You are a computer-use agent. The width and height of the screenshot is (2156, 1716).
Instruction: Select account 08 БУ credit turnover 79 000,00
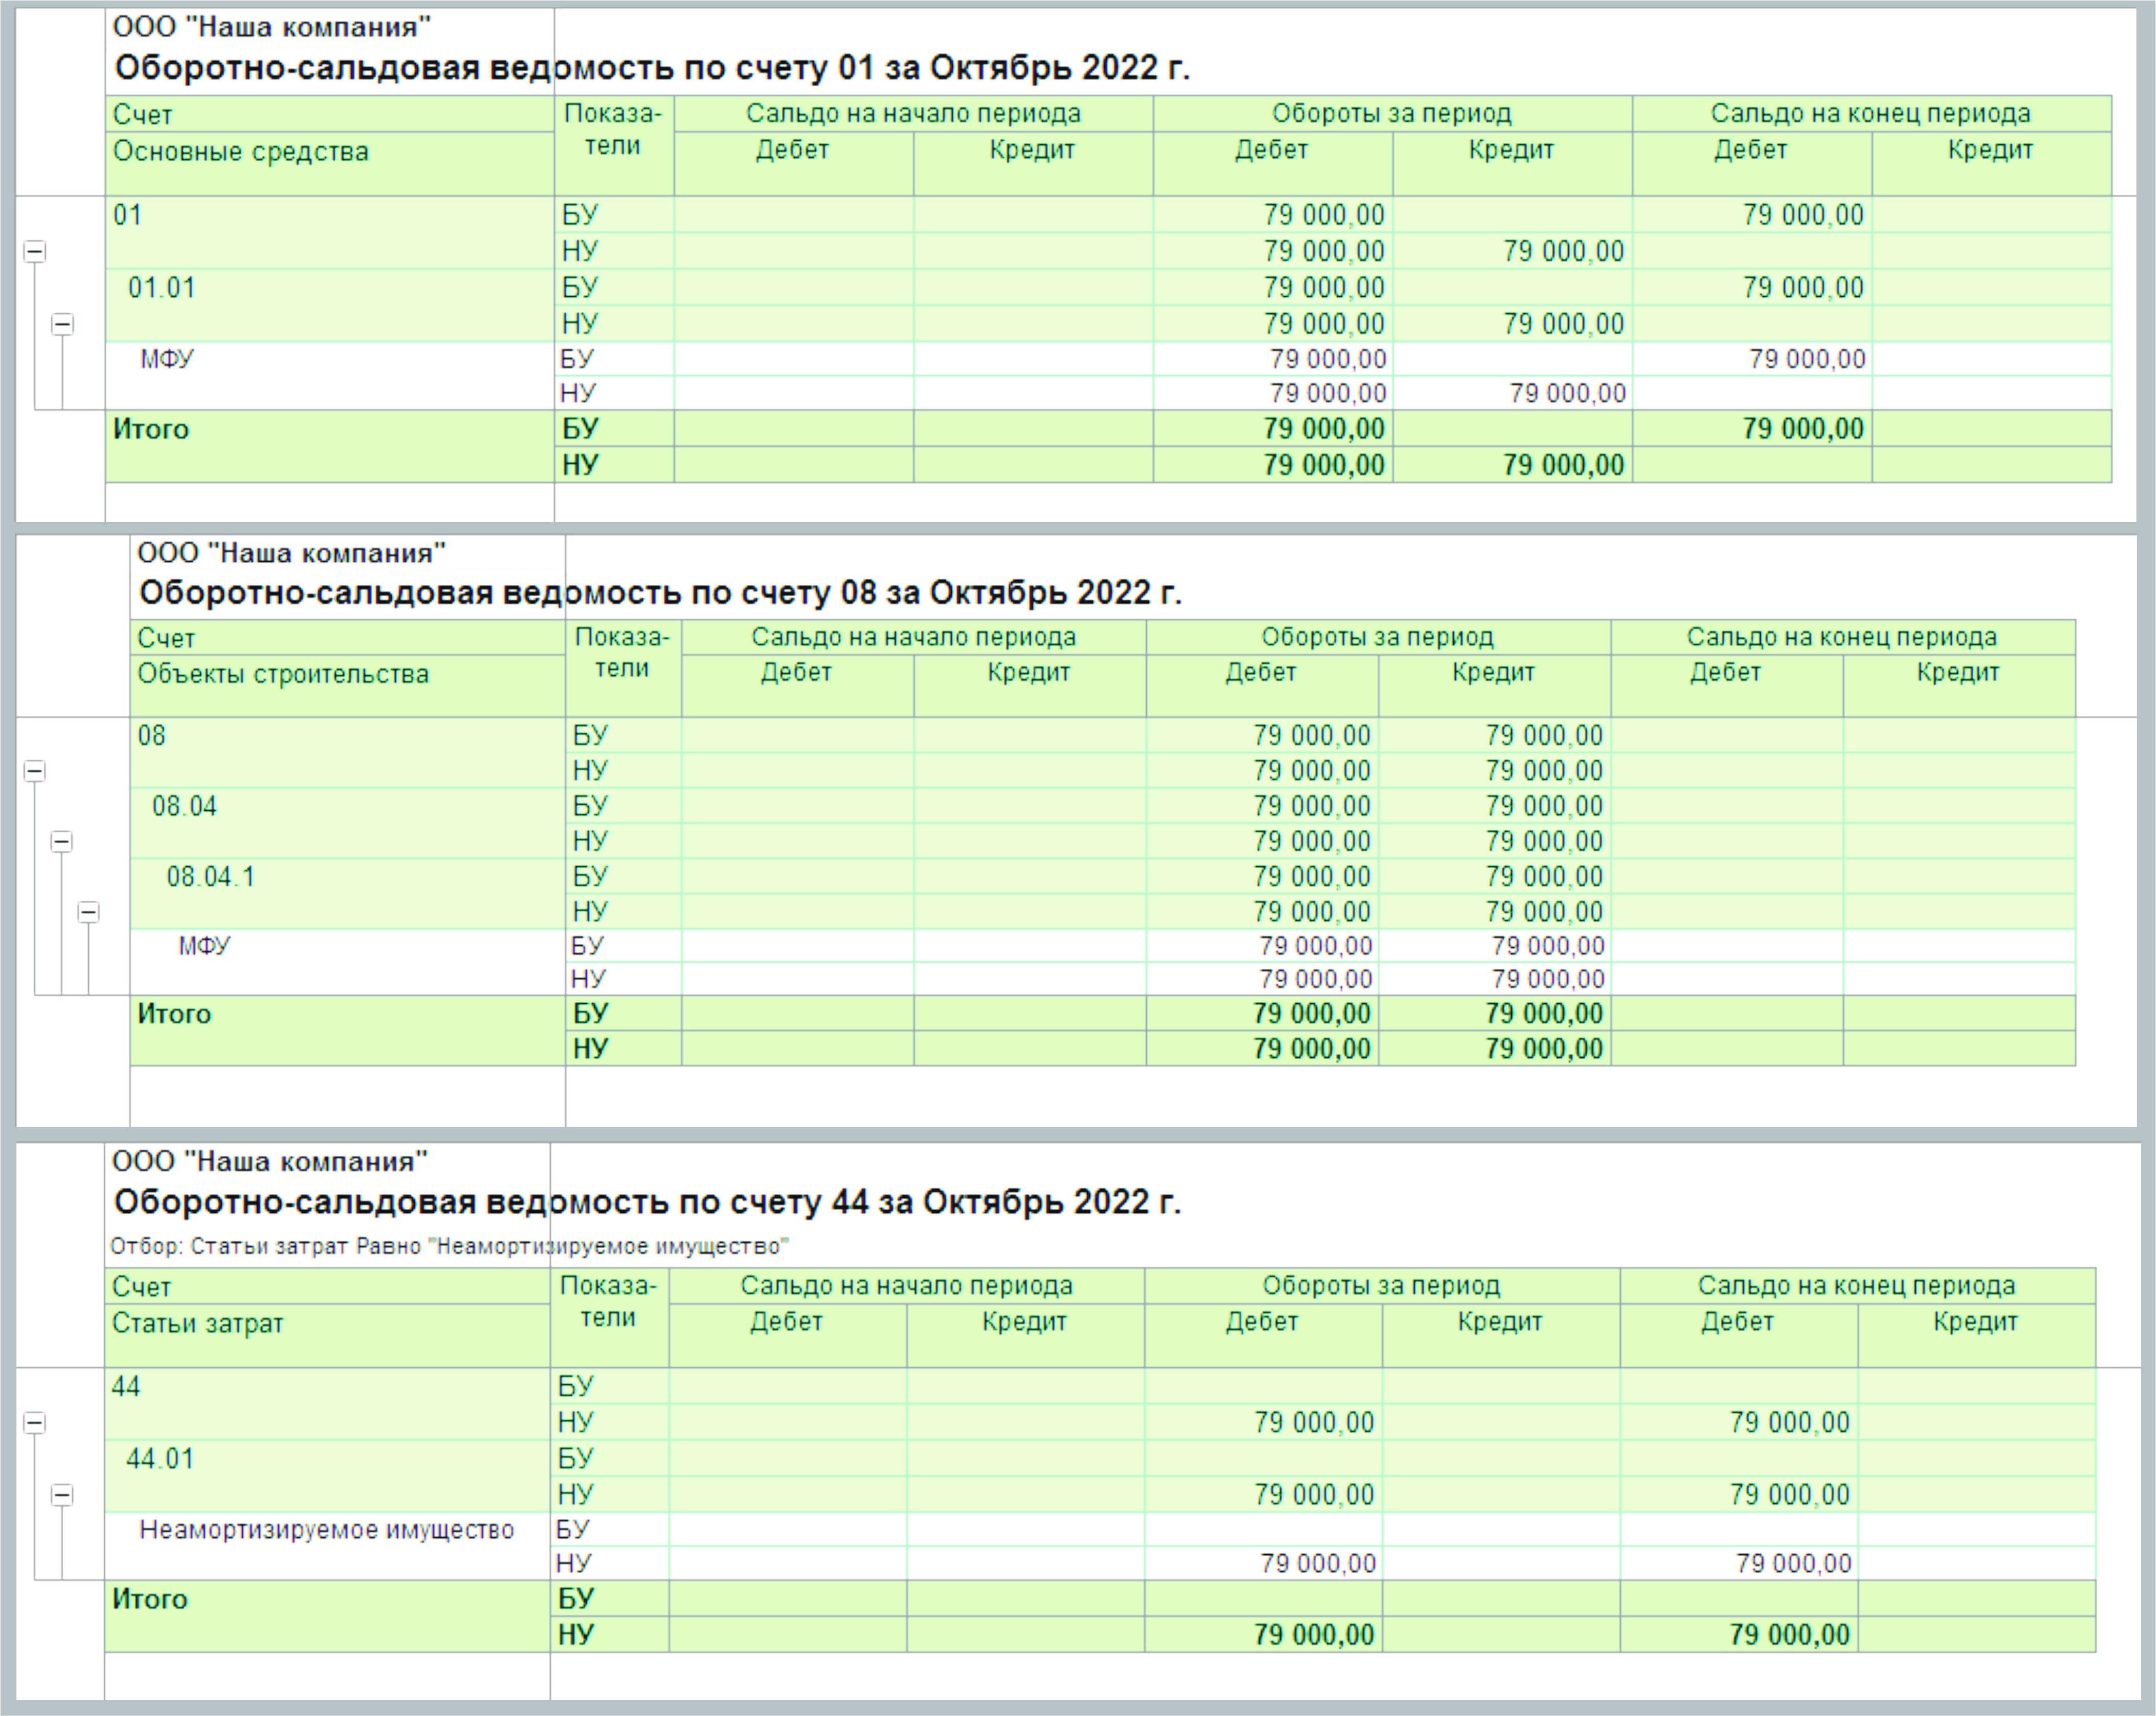(x=1495, y=736)
